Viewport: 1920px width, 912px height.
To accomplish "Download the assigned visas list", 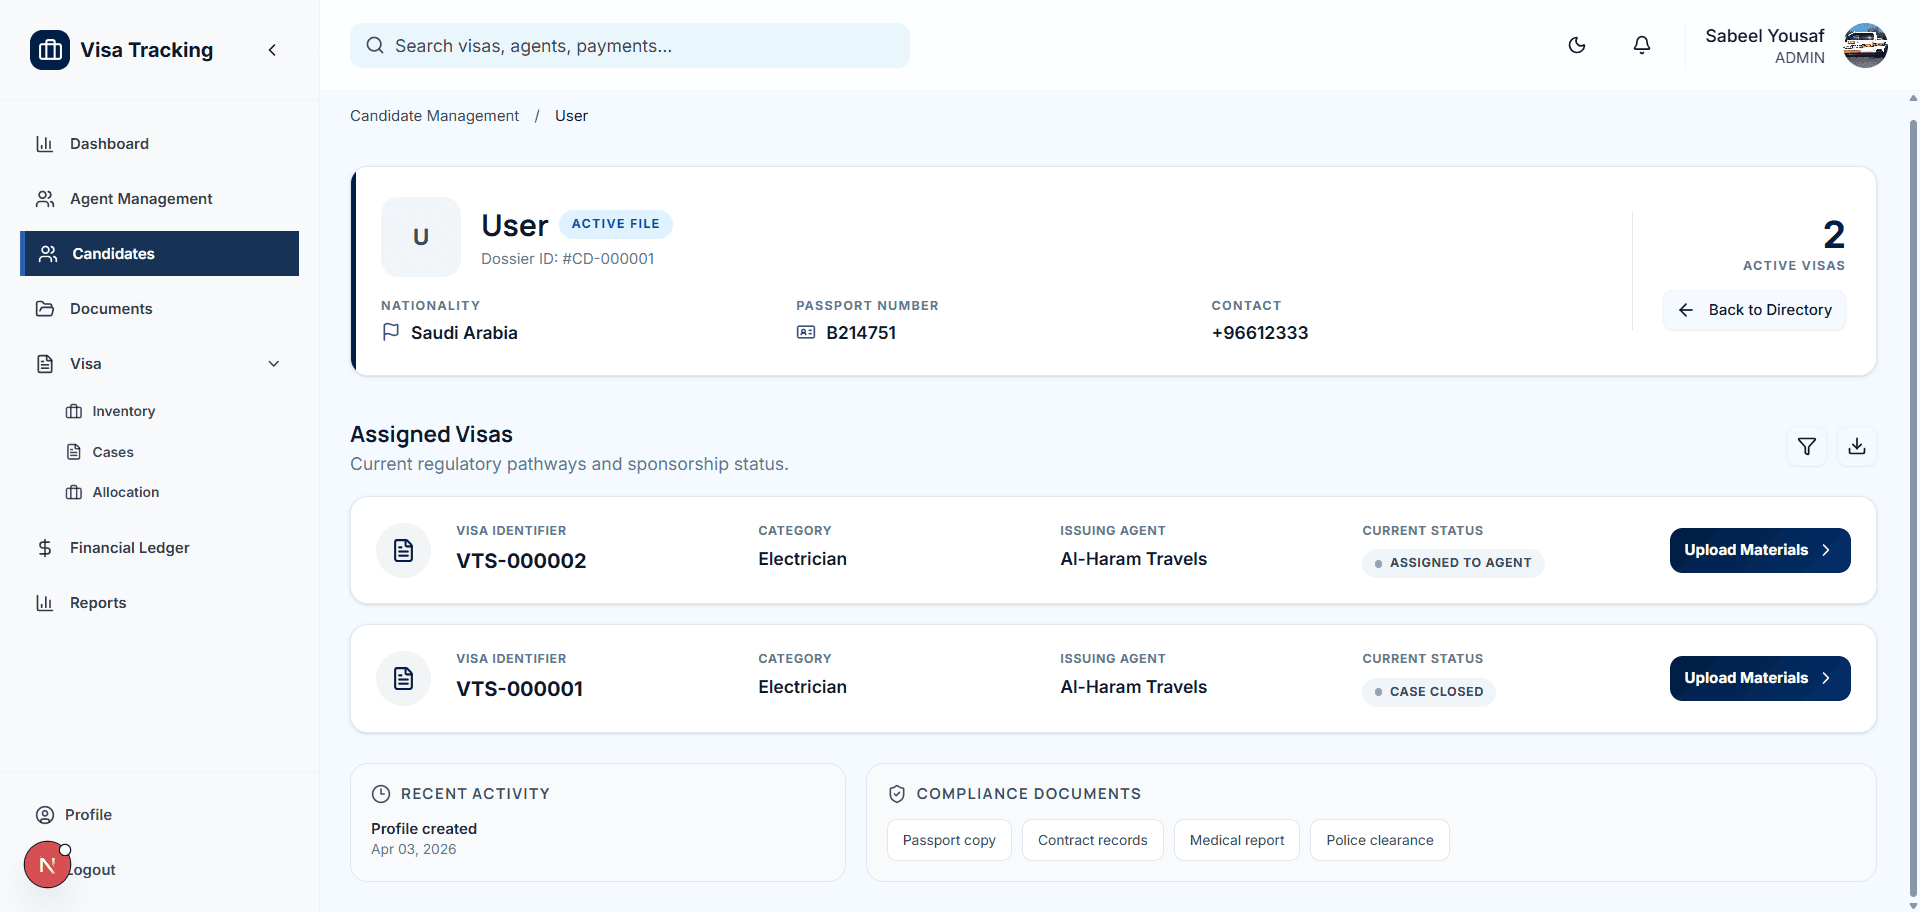I will [1857, 446].
